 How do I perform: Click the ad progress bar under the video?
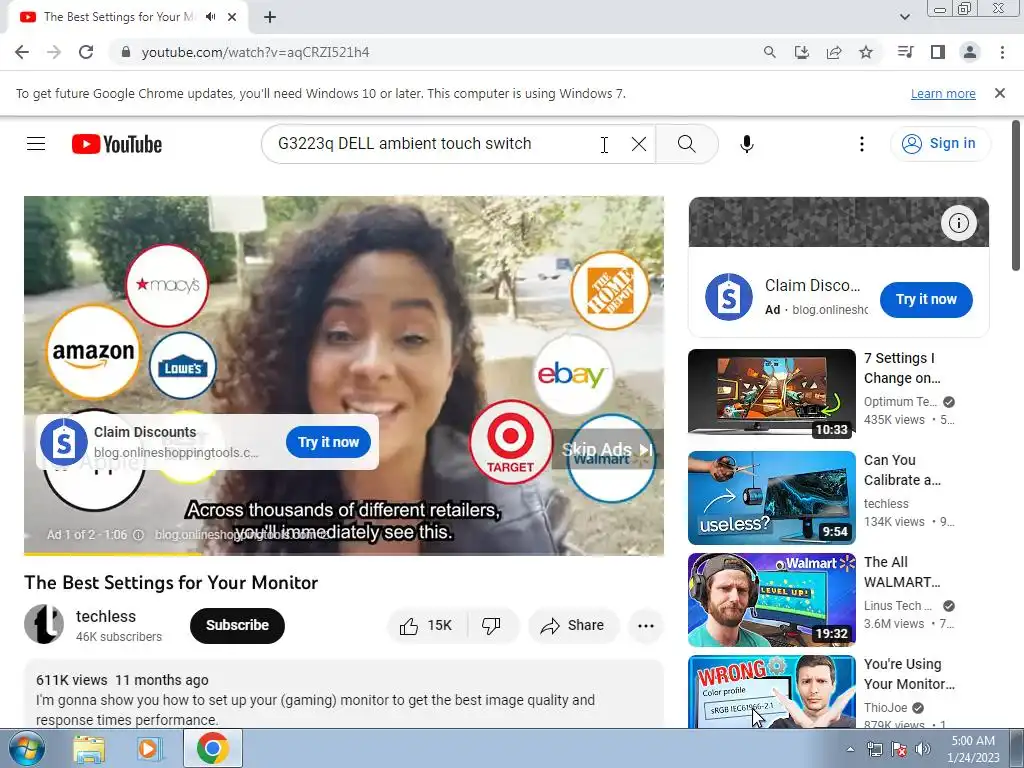344,554
